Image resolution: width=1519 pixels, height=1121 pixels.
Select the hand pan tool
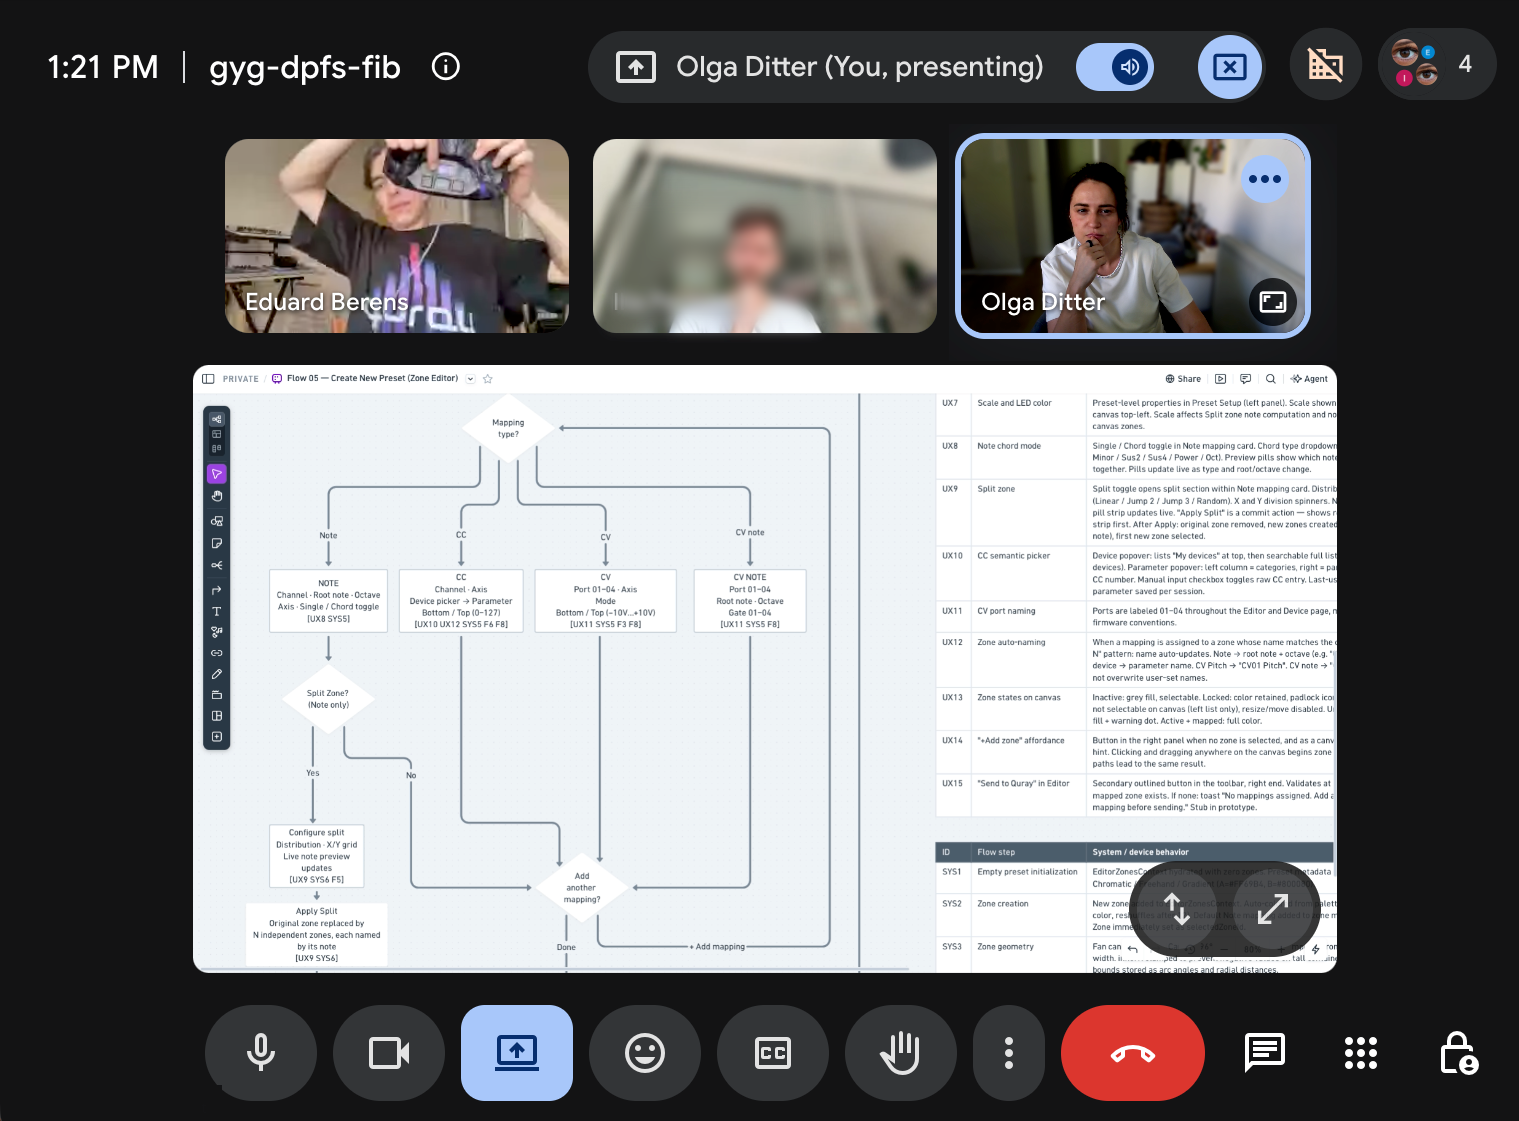point(217,496)
